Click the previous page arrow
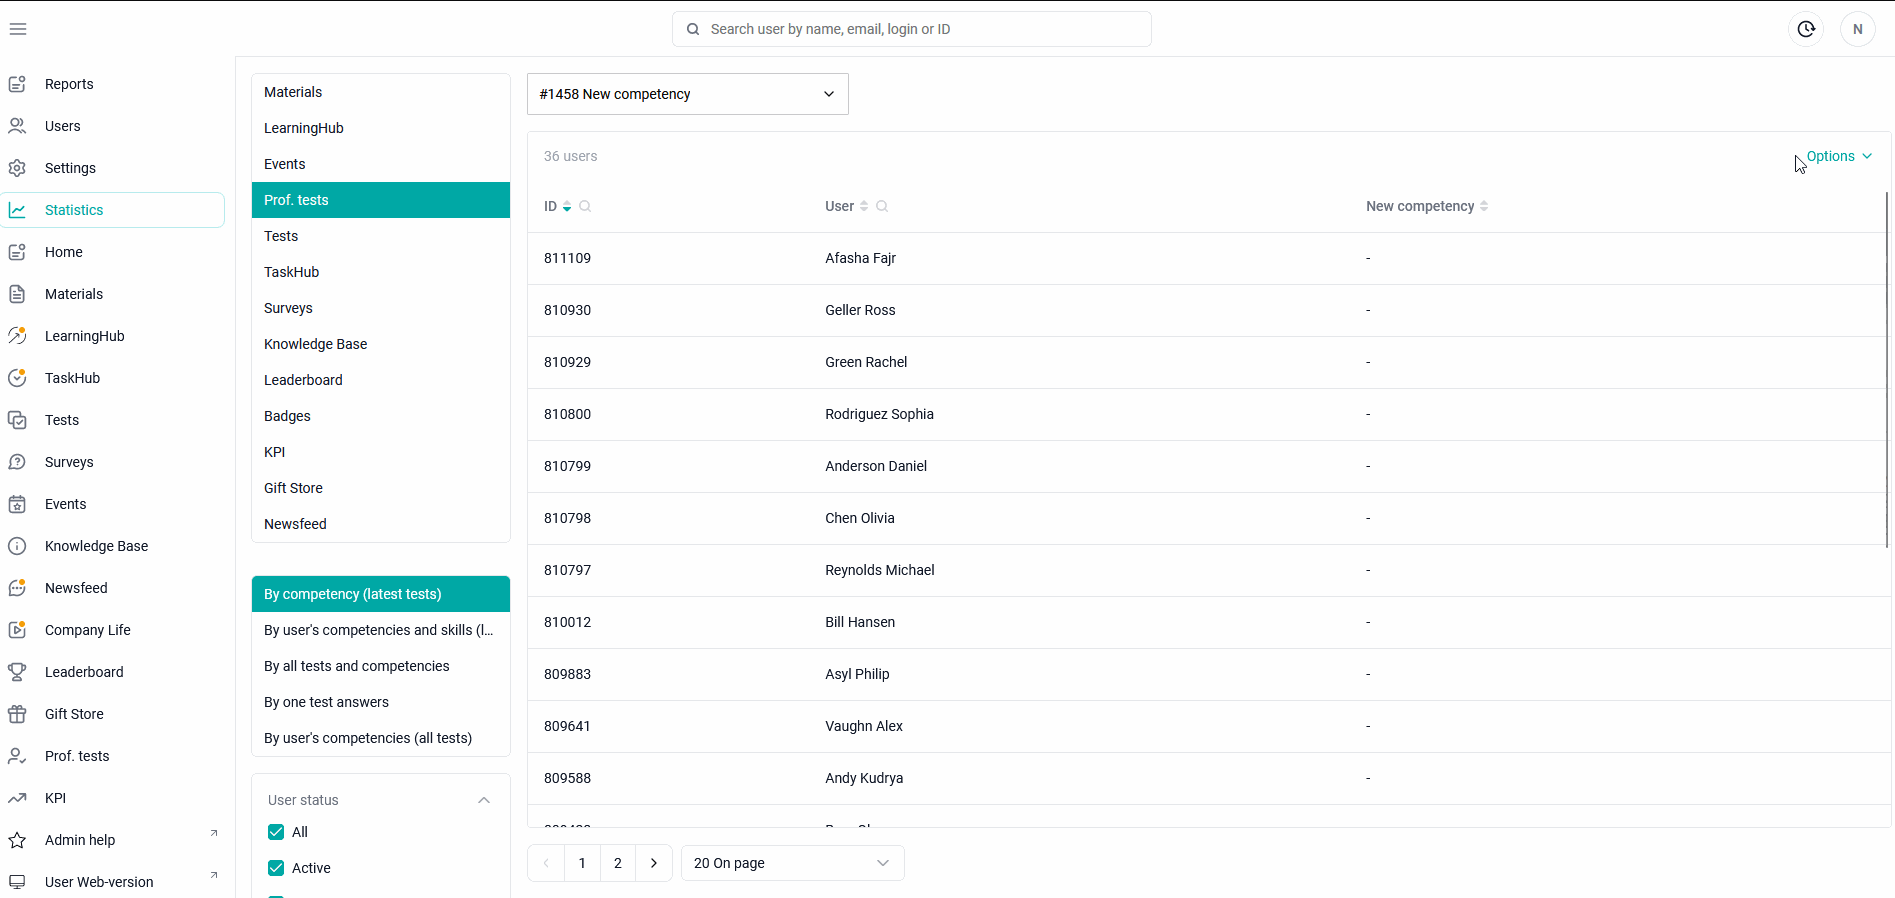Image resolution: width=1895 pixels, height=898 pixels. pos(546,863)
